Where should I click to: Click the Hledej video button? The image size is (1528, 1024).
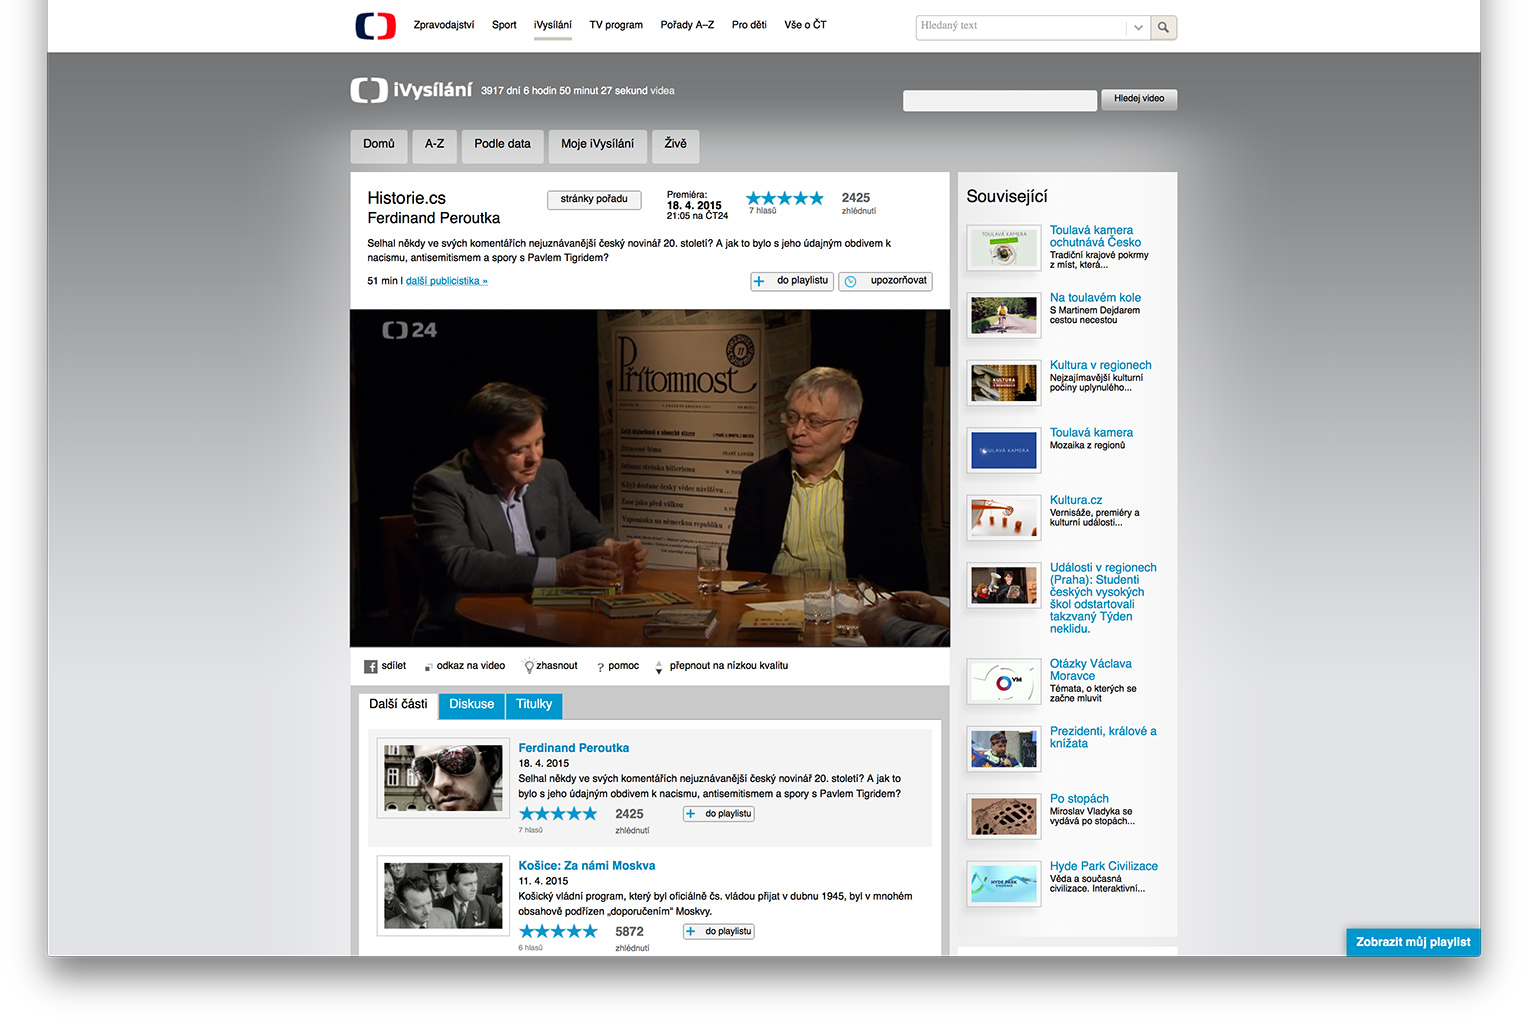tap(1139, 99)
